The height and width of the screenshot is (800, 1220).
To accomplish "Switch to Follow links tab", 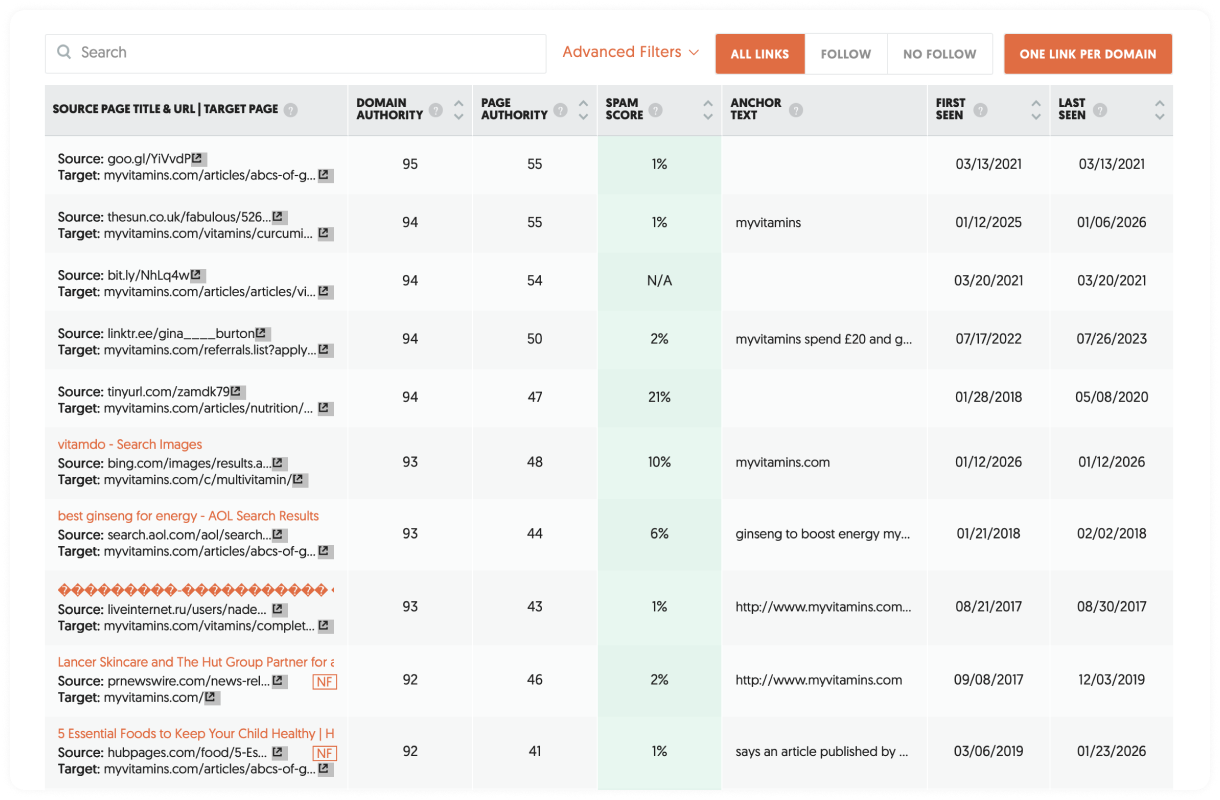I will point(846,54).
